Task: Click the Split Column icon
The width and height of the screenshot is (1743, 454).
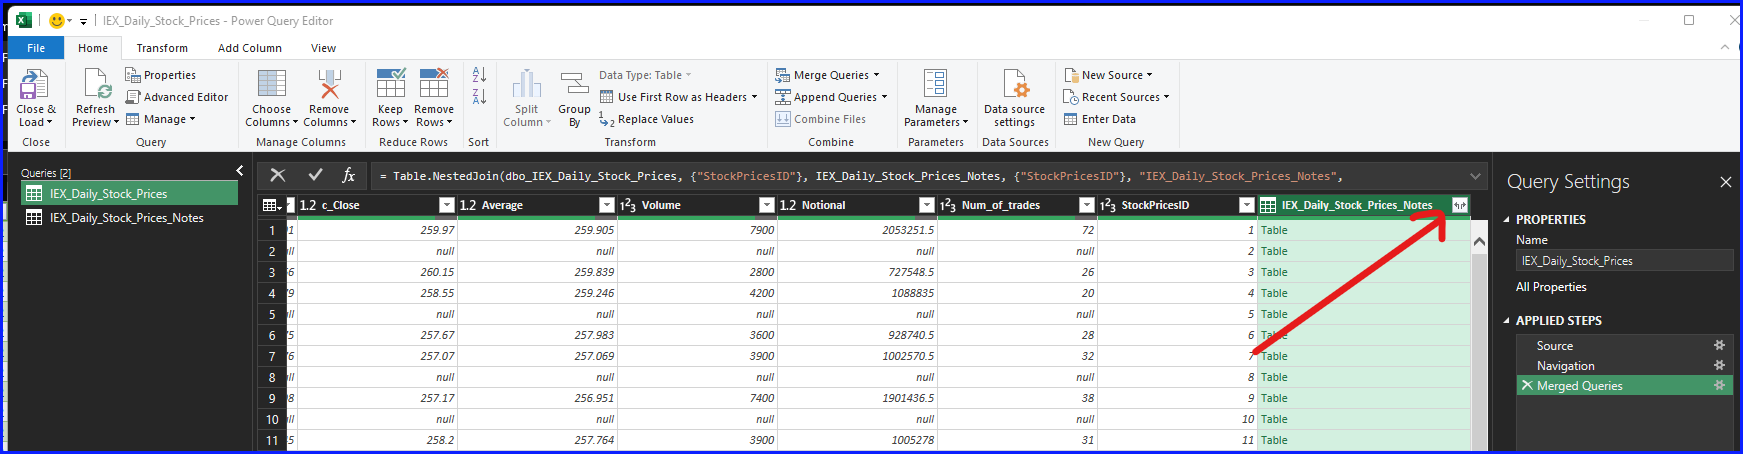Action: 527,84
